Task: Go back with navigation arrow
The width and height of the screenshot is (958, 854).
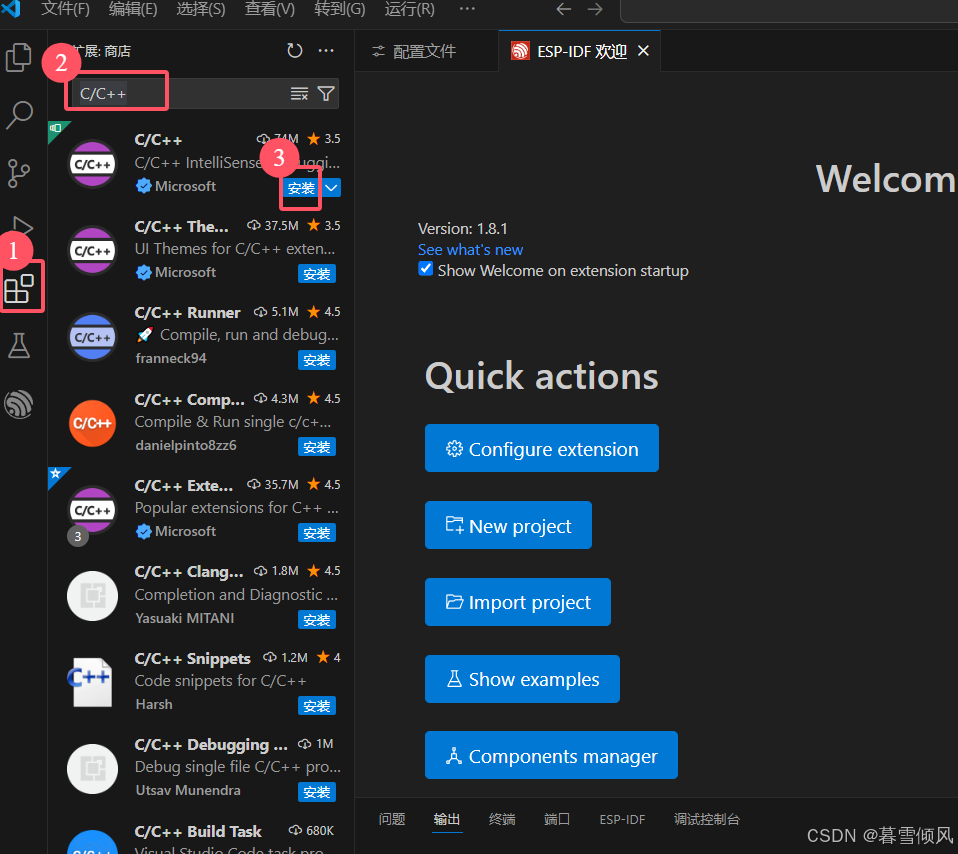Action: pos(564,9)
